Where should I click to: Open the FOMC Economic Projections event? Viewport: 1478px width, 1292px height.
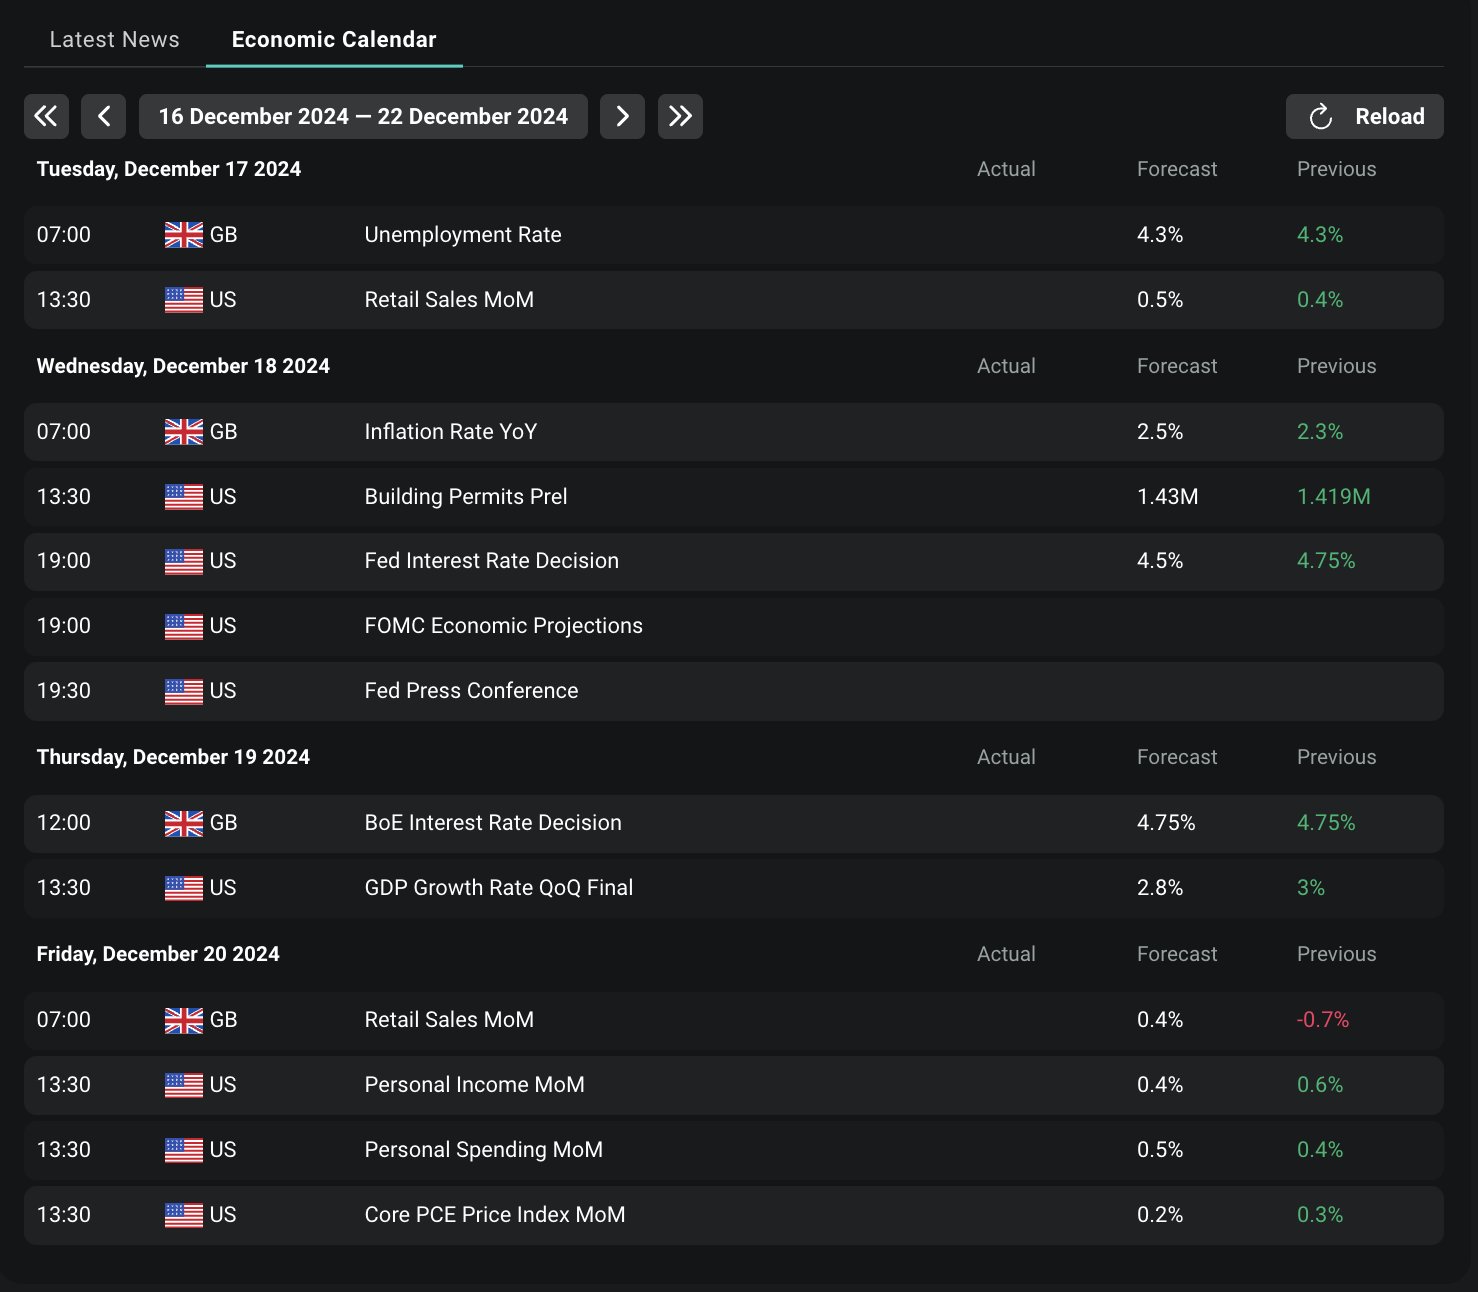pos(503,626)
